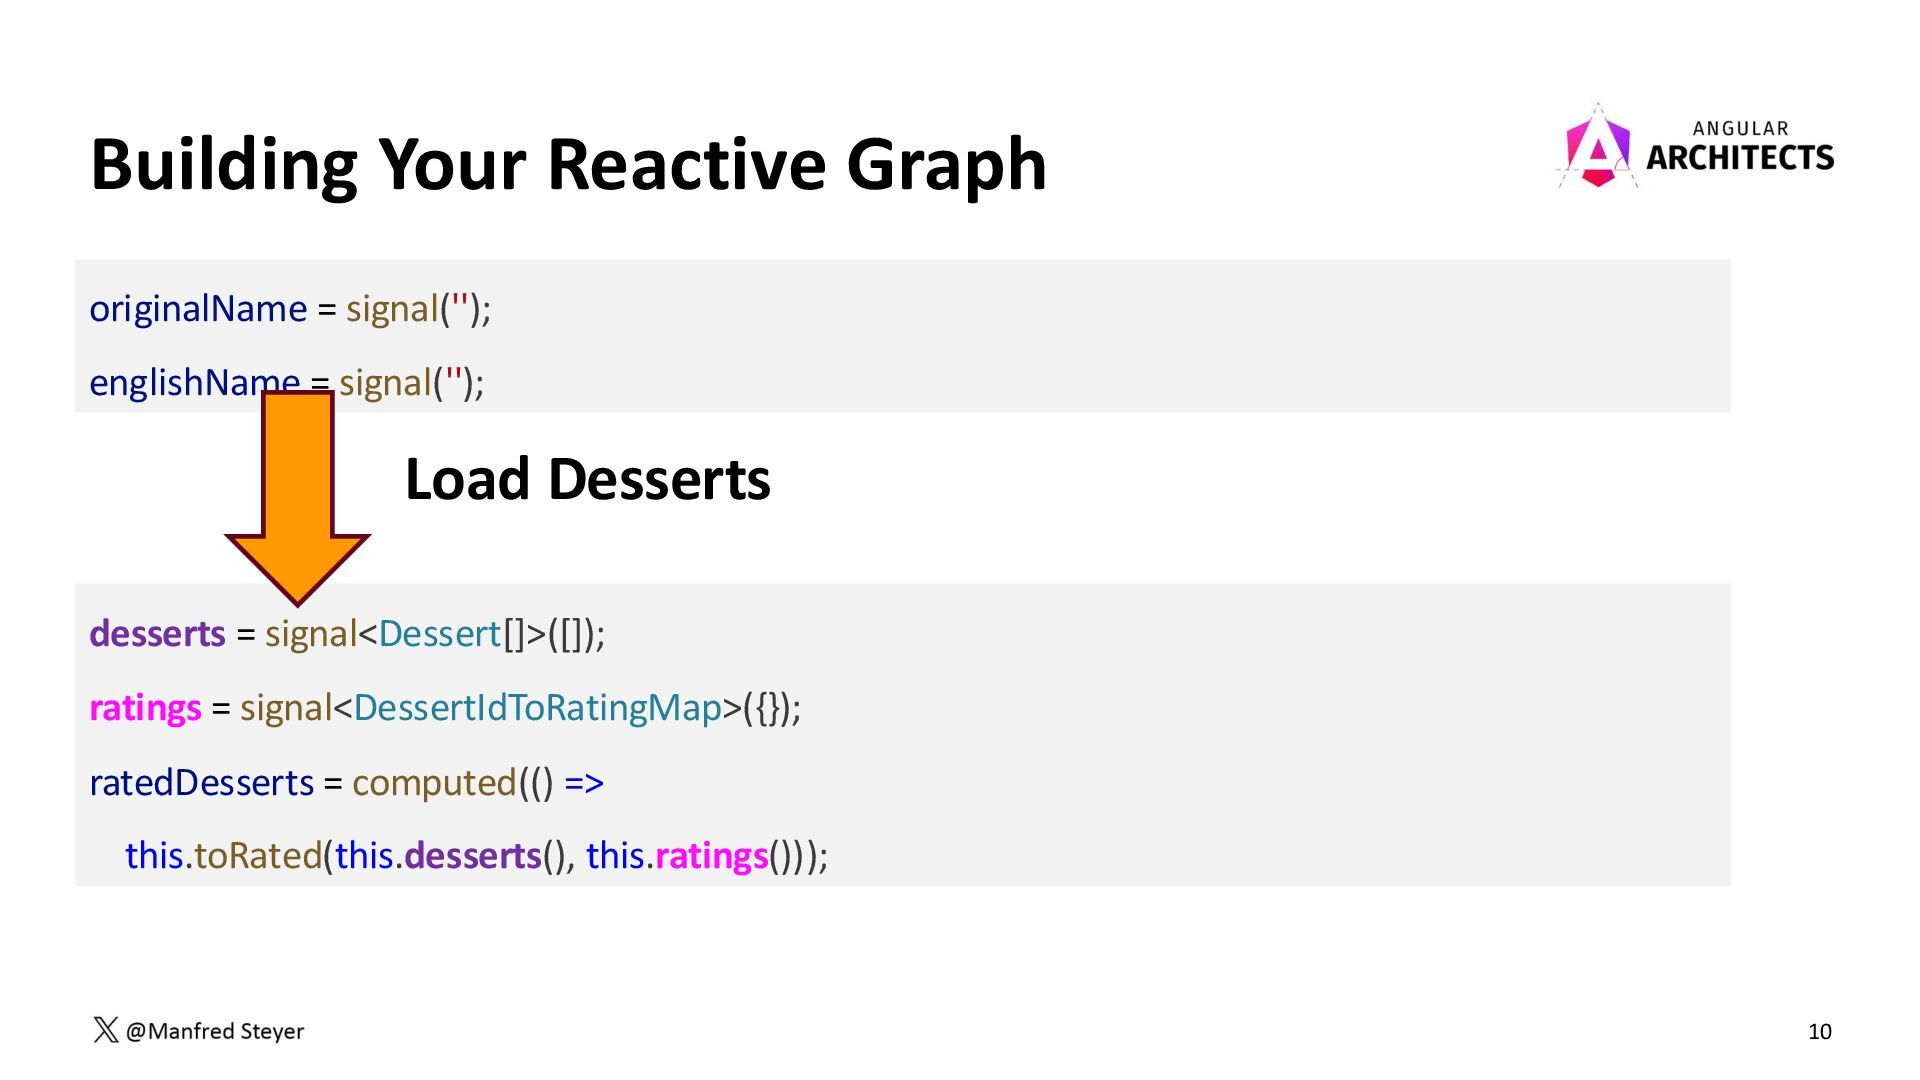Click the 'ARCHITECTS' text in the logo
Viewport: 1920px width, 1080px height.
[x=1739, y=158]
